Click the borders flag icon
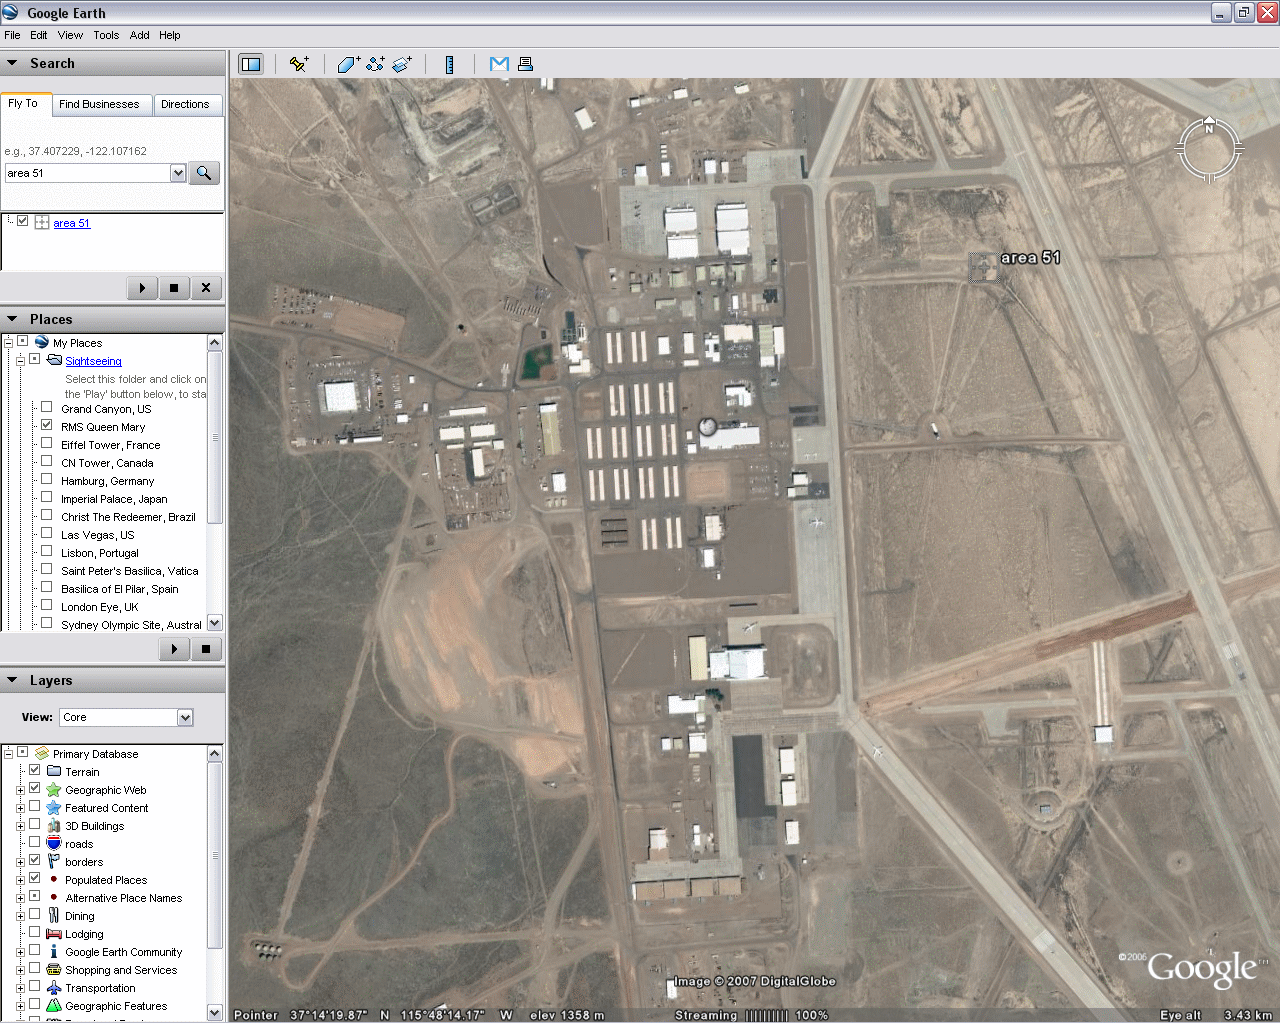 point(54,861)
